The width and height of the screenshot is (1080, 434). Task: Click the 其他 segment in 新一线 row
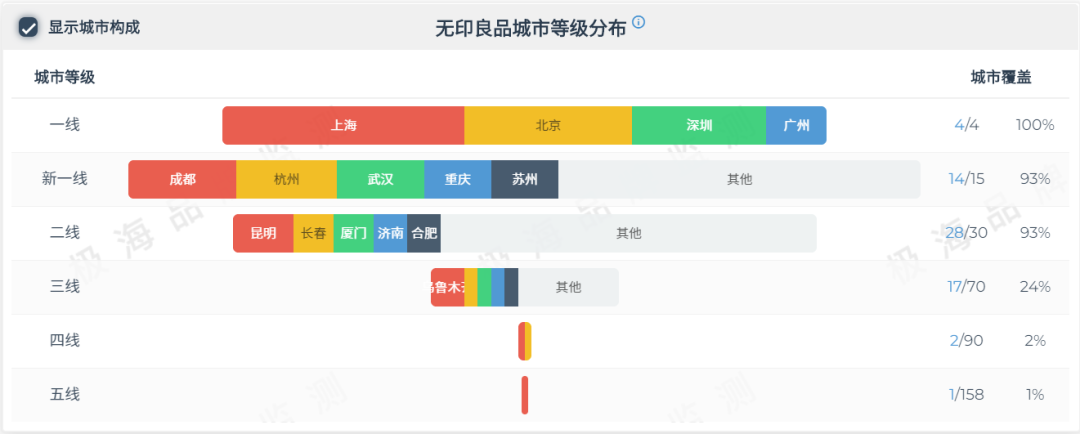(739, 179)
